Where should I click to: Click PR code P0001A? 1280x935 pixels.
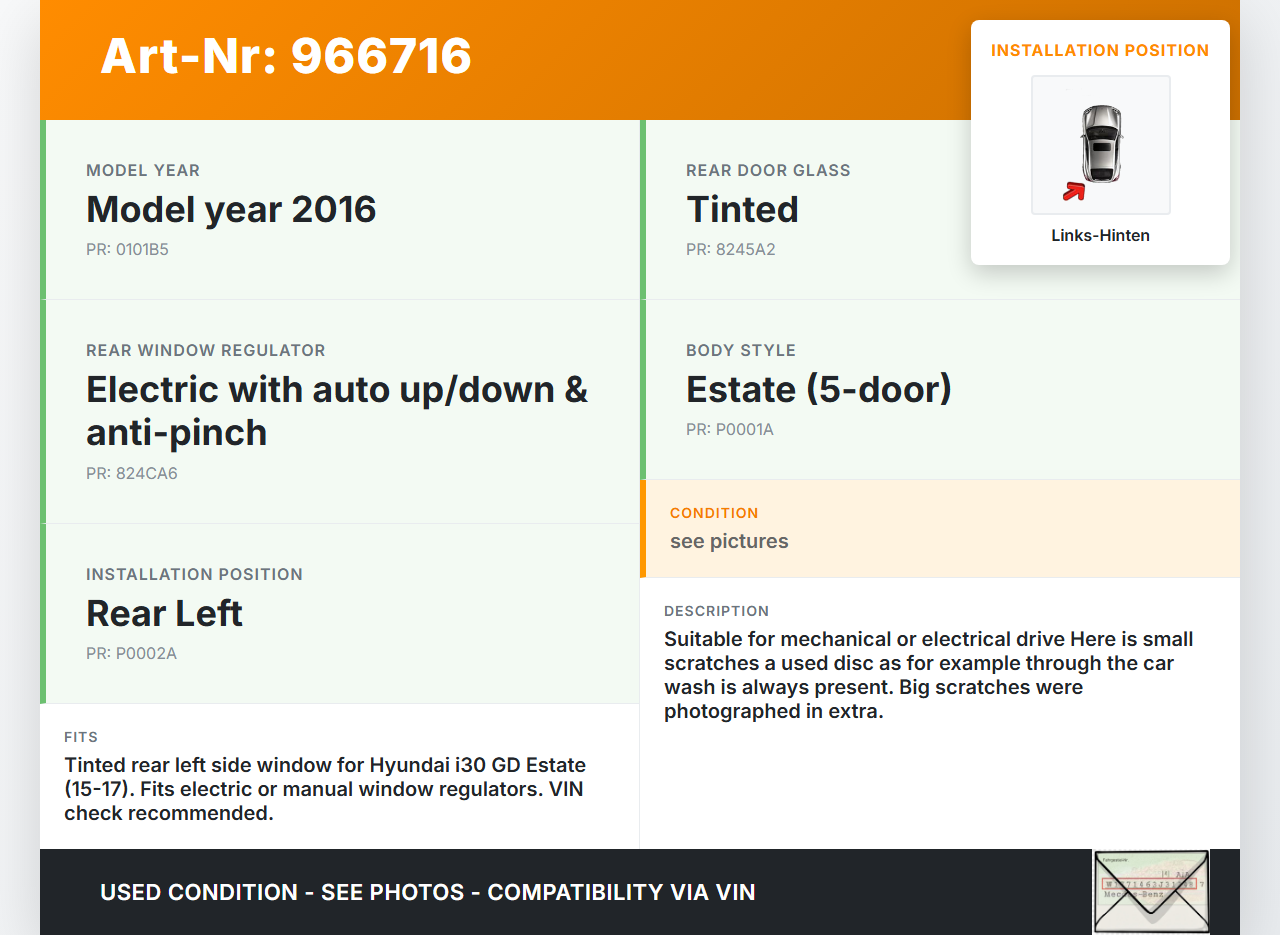click(x=729, y=430)
